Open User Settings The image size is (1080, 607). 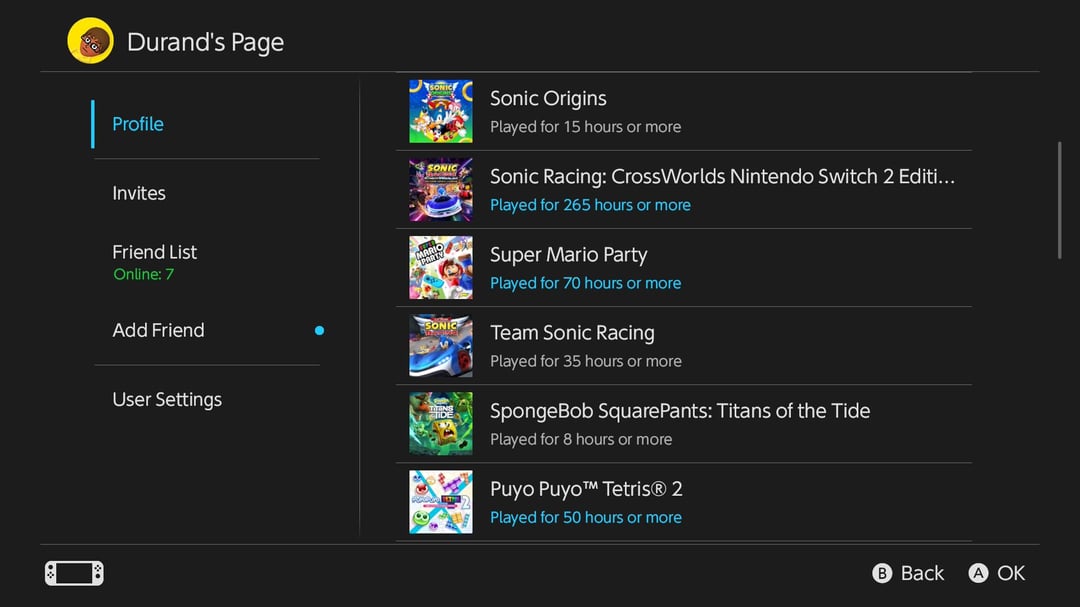click(167, 399)
